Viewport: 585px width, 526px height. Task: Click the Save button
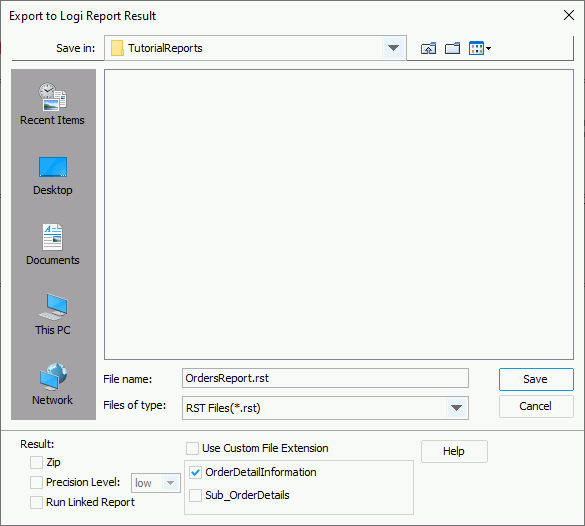tap(536, 379)
